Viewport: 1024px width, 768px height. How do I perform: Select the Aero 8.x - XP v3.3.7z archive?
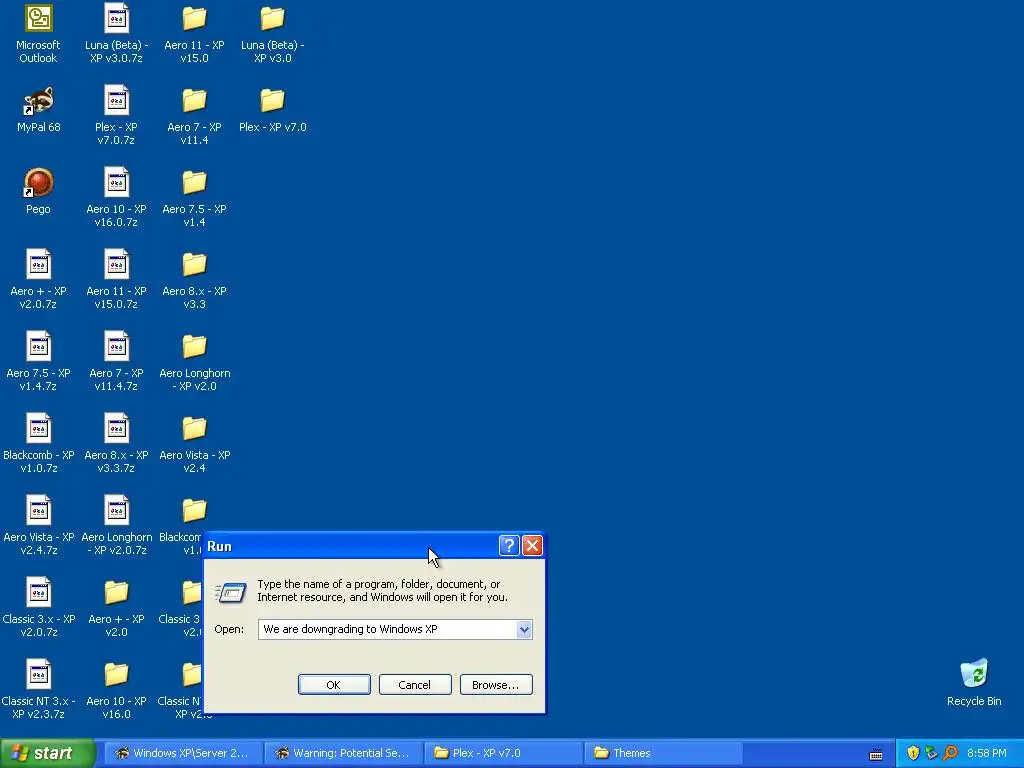(x=116, y=443)
